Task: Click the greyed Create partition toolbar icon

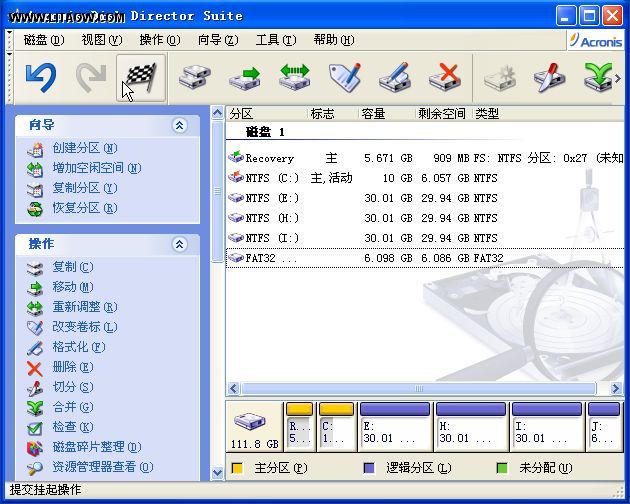Action: pyautogui.click(x=499, y=77)
